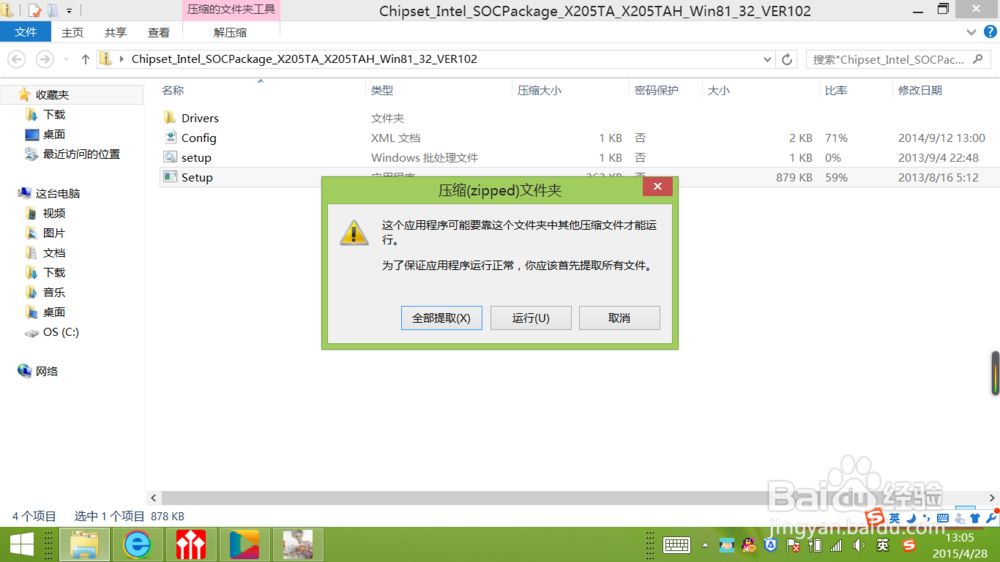Sort by the 类型 column header
The image size is (1000, 562).
382,91
